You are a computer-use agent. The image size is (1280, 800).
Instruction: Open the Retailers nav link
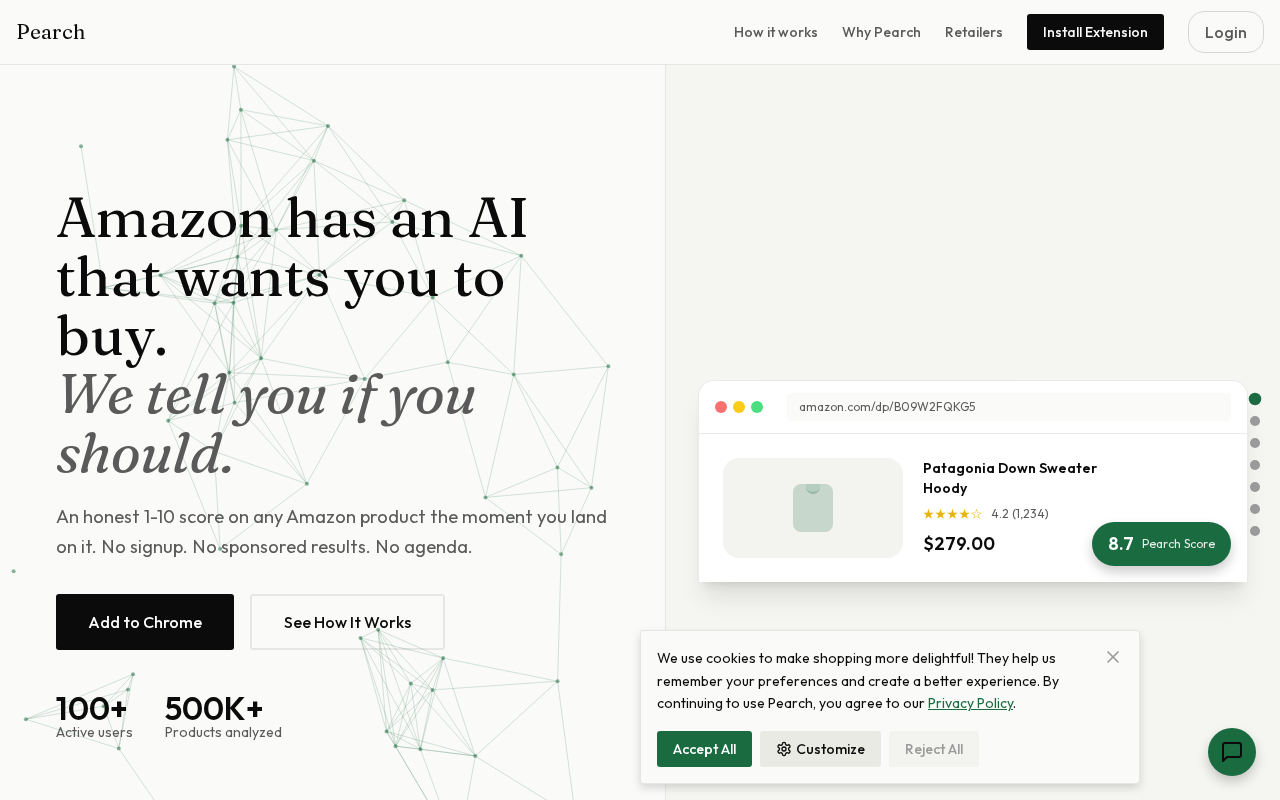pos(974,32)
